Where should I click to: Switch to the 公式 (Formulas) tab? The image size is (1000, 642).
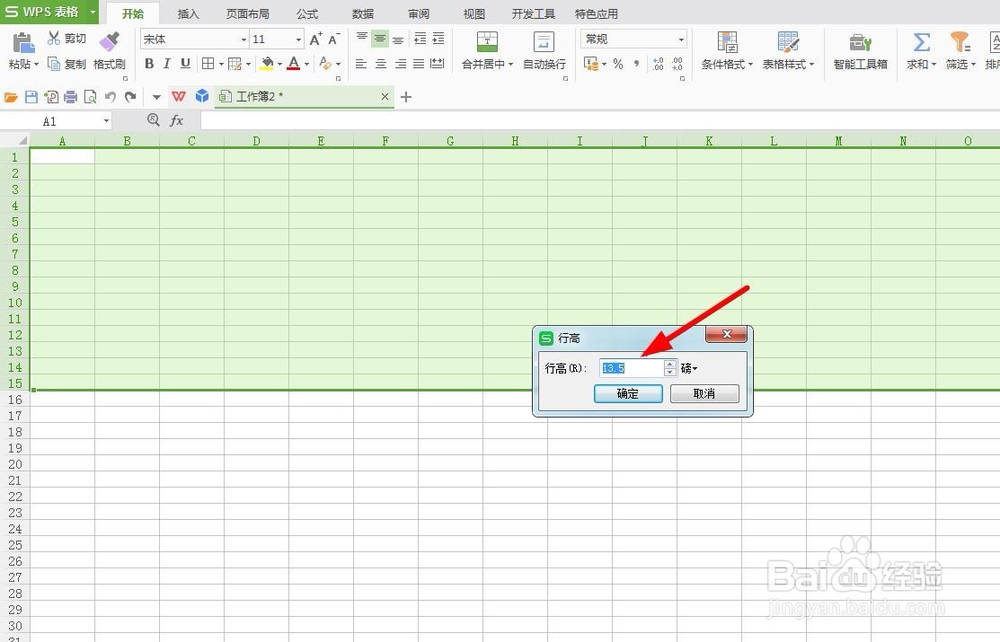[307, 13]
